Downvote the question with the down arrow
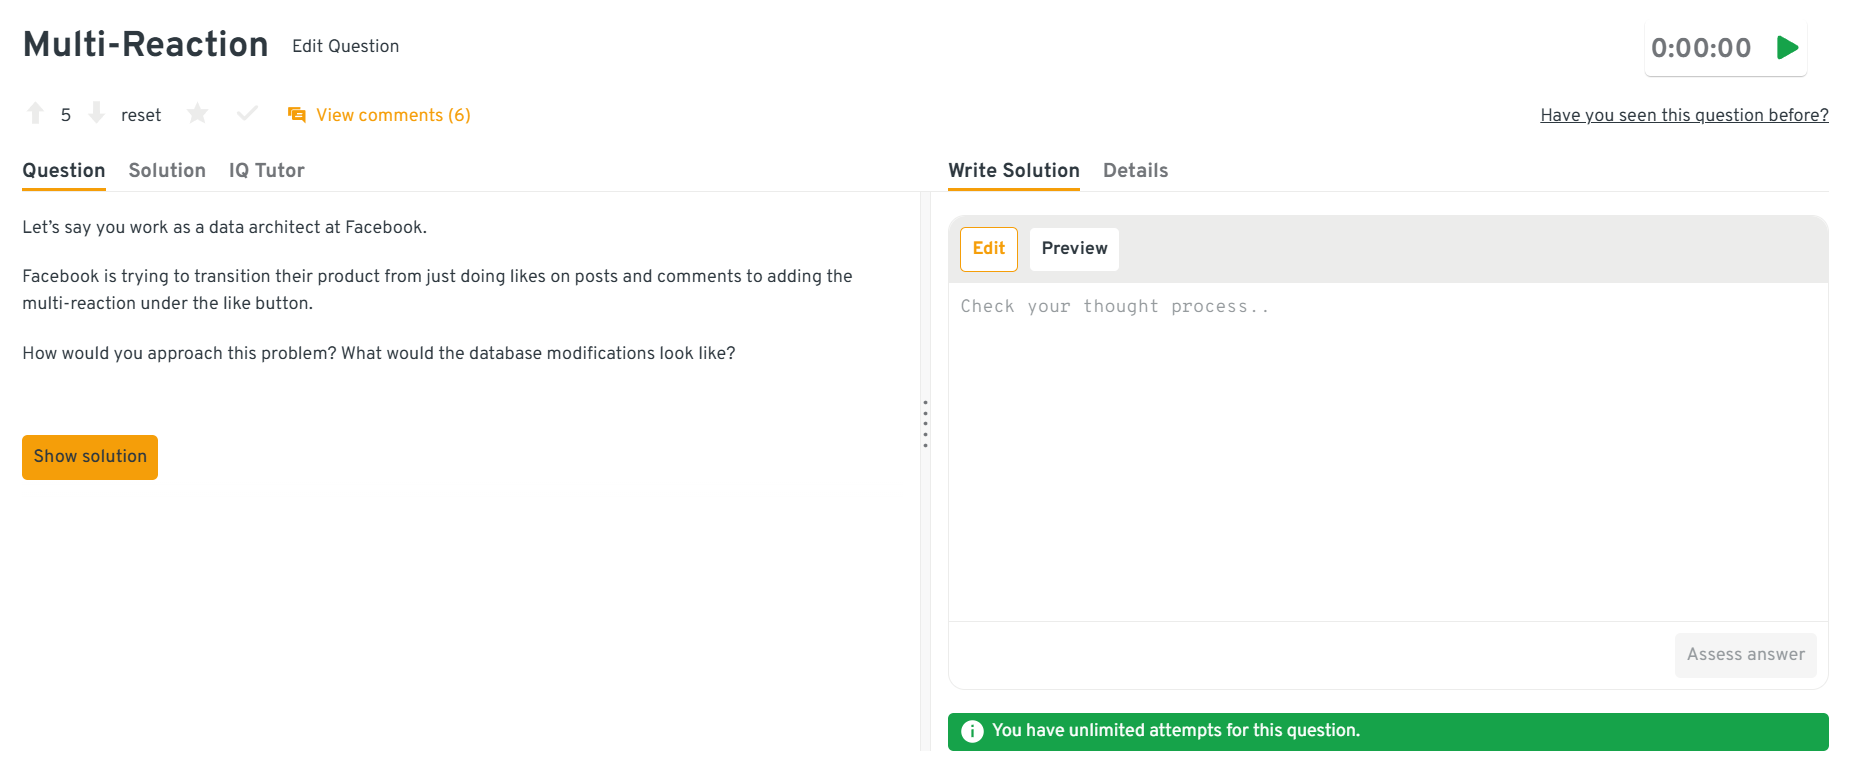The image size is (1849, 778). (96, 113)
